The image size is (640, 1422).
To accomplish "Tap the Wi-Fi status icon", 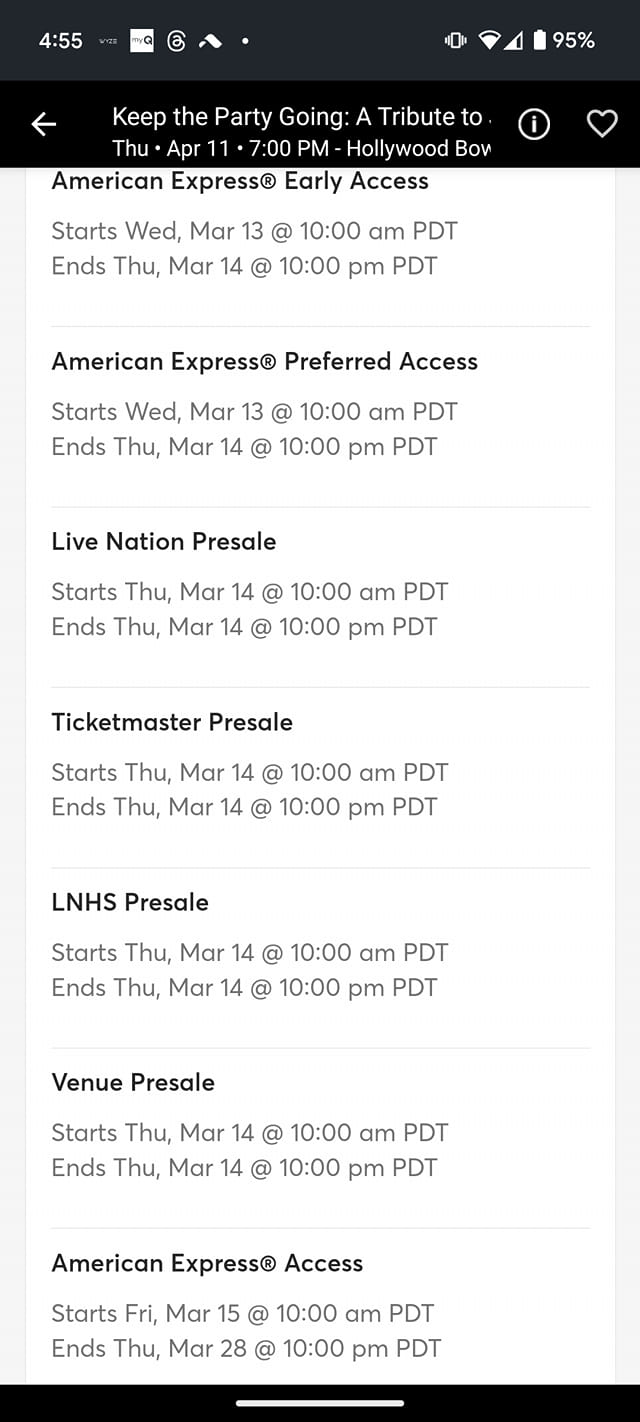I will coord(489,40).
